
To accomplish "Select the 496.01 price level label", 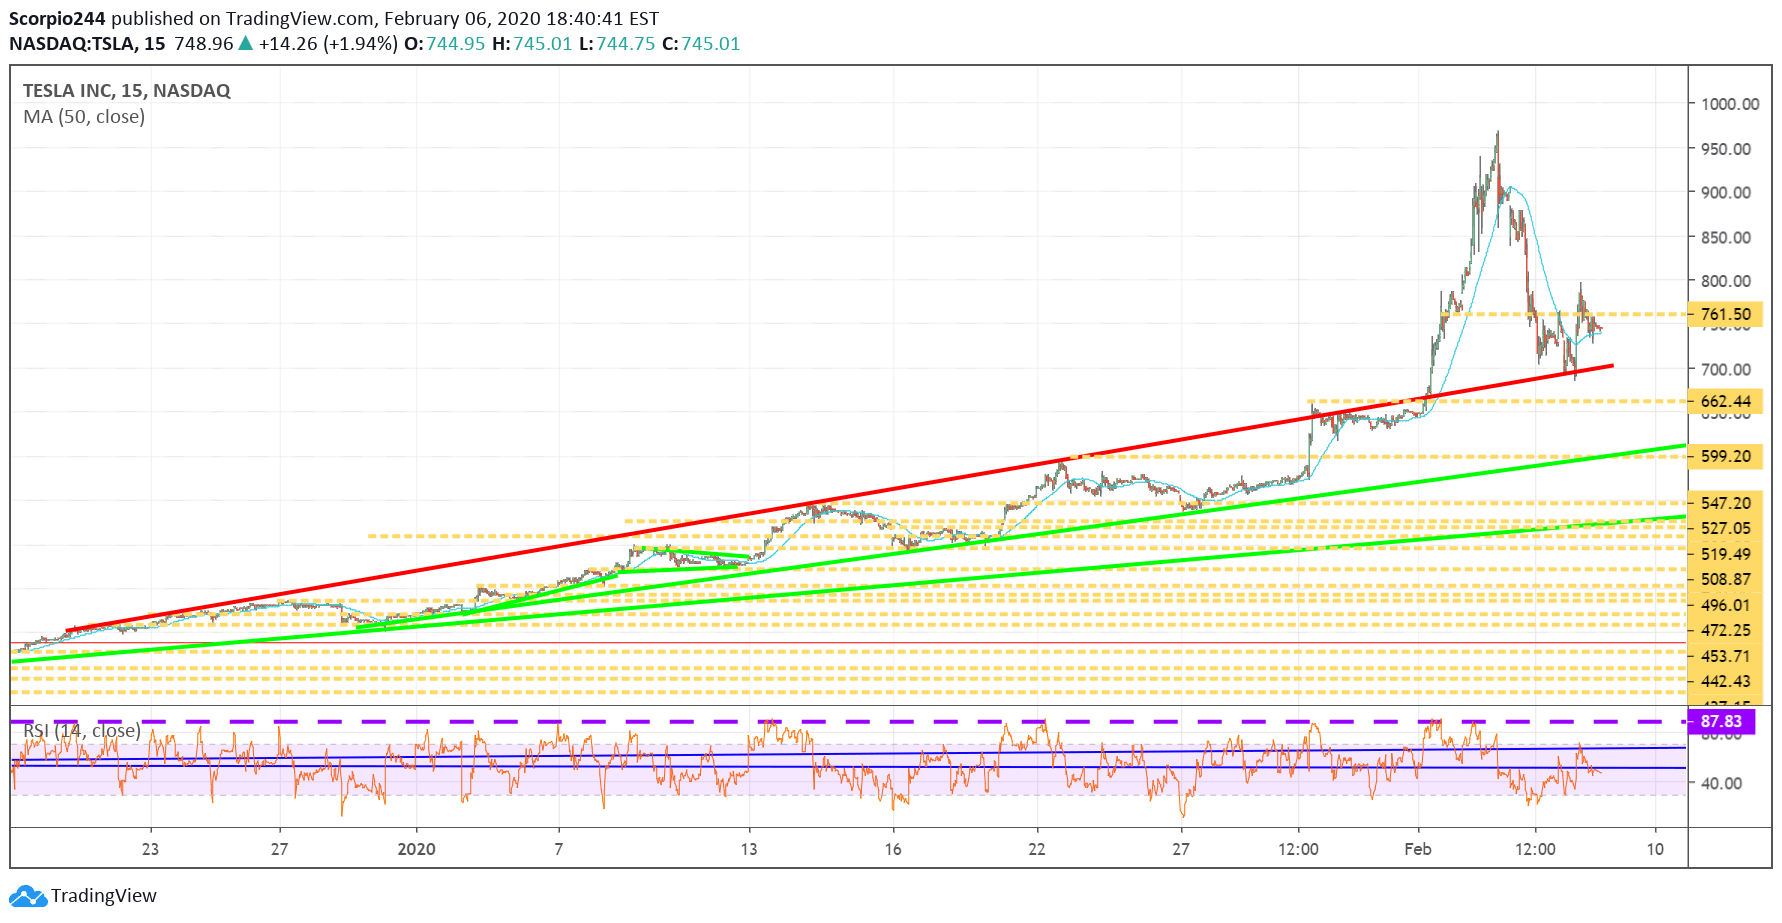I will tap(1725, 605).
